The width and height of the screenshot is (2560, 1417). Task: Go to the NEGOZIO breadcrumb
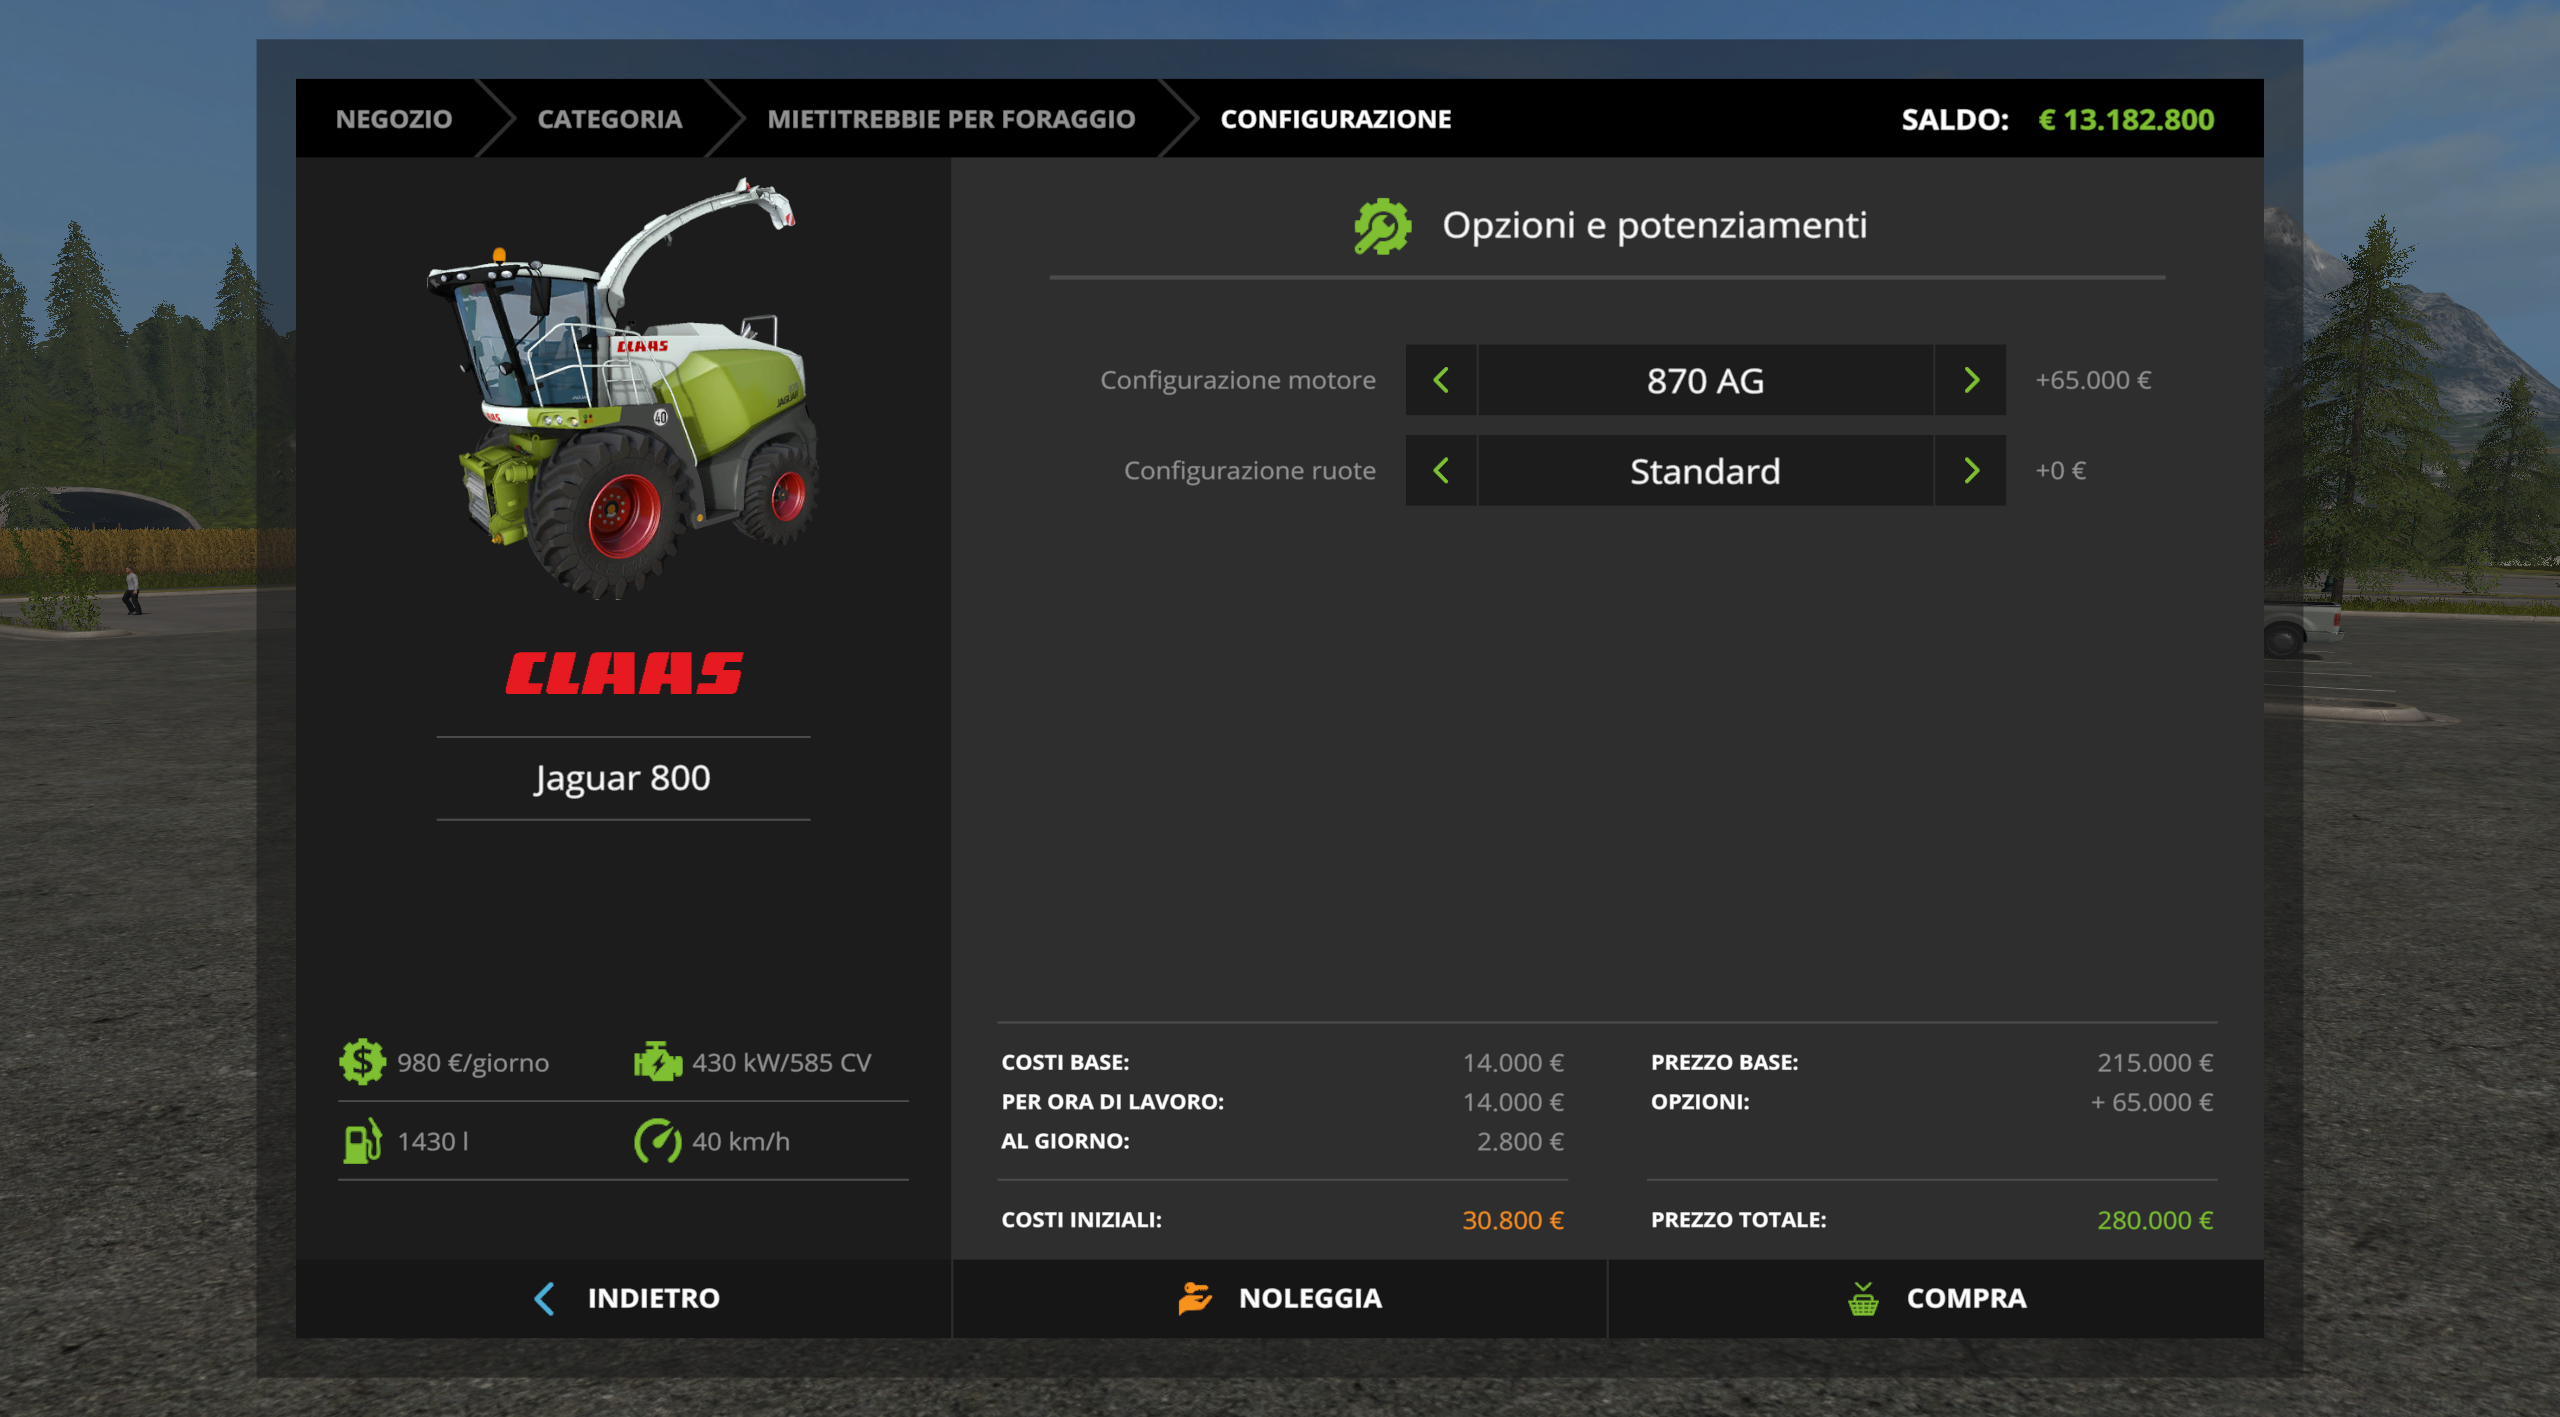click(x=394, y=119)
